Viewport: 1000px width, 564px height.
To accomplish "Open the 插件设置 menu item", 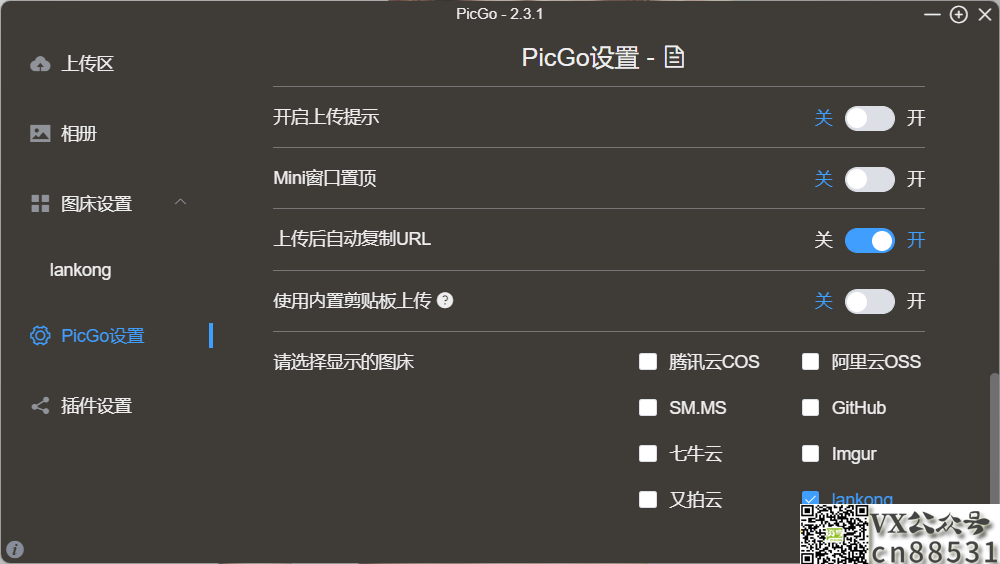I will point(96,406).
